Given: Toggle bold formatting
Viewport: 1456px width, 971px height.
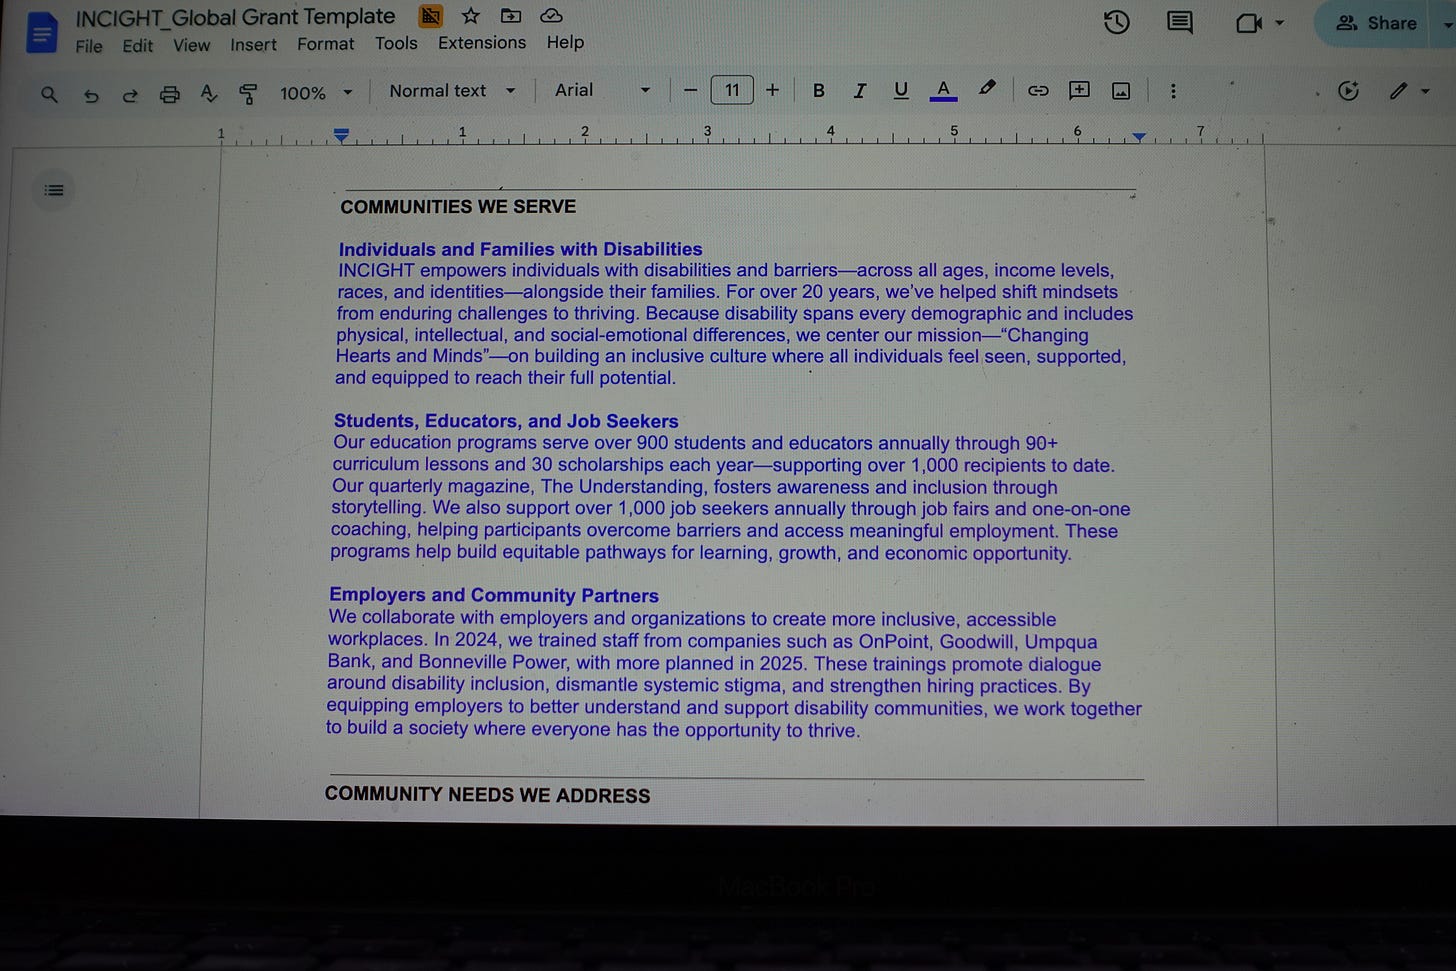Looking at the screenshot, I should pyautogui.click(x=818, y=90).
